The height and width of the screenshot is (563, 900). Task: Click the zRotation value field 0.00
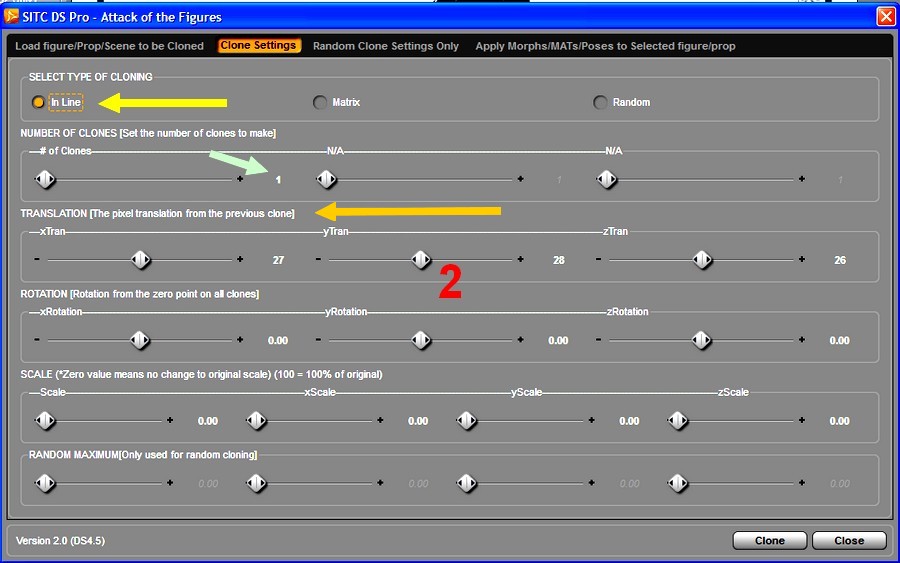(x=839, y=341)
